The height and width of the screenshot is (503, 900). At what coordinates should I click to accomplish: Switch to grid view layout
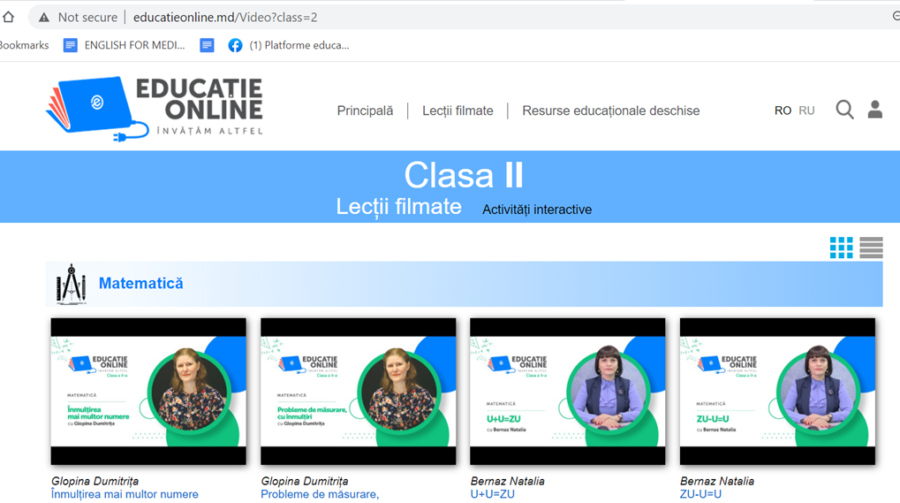841,248
